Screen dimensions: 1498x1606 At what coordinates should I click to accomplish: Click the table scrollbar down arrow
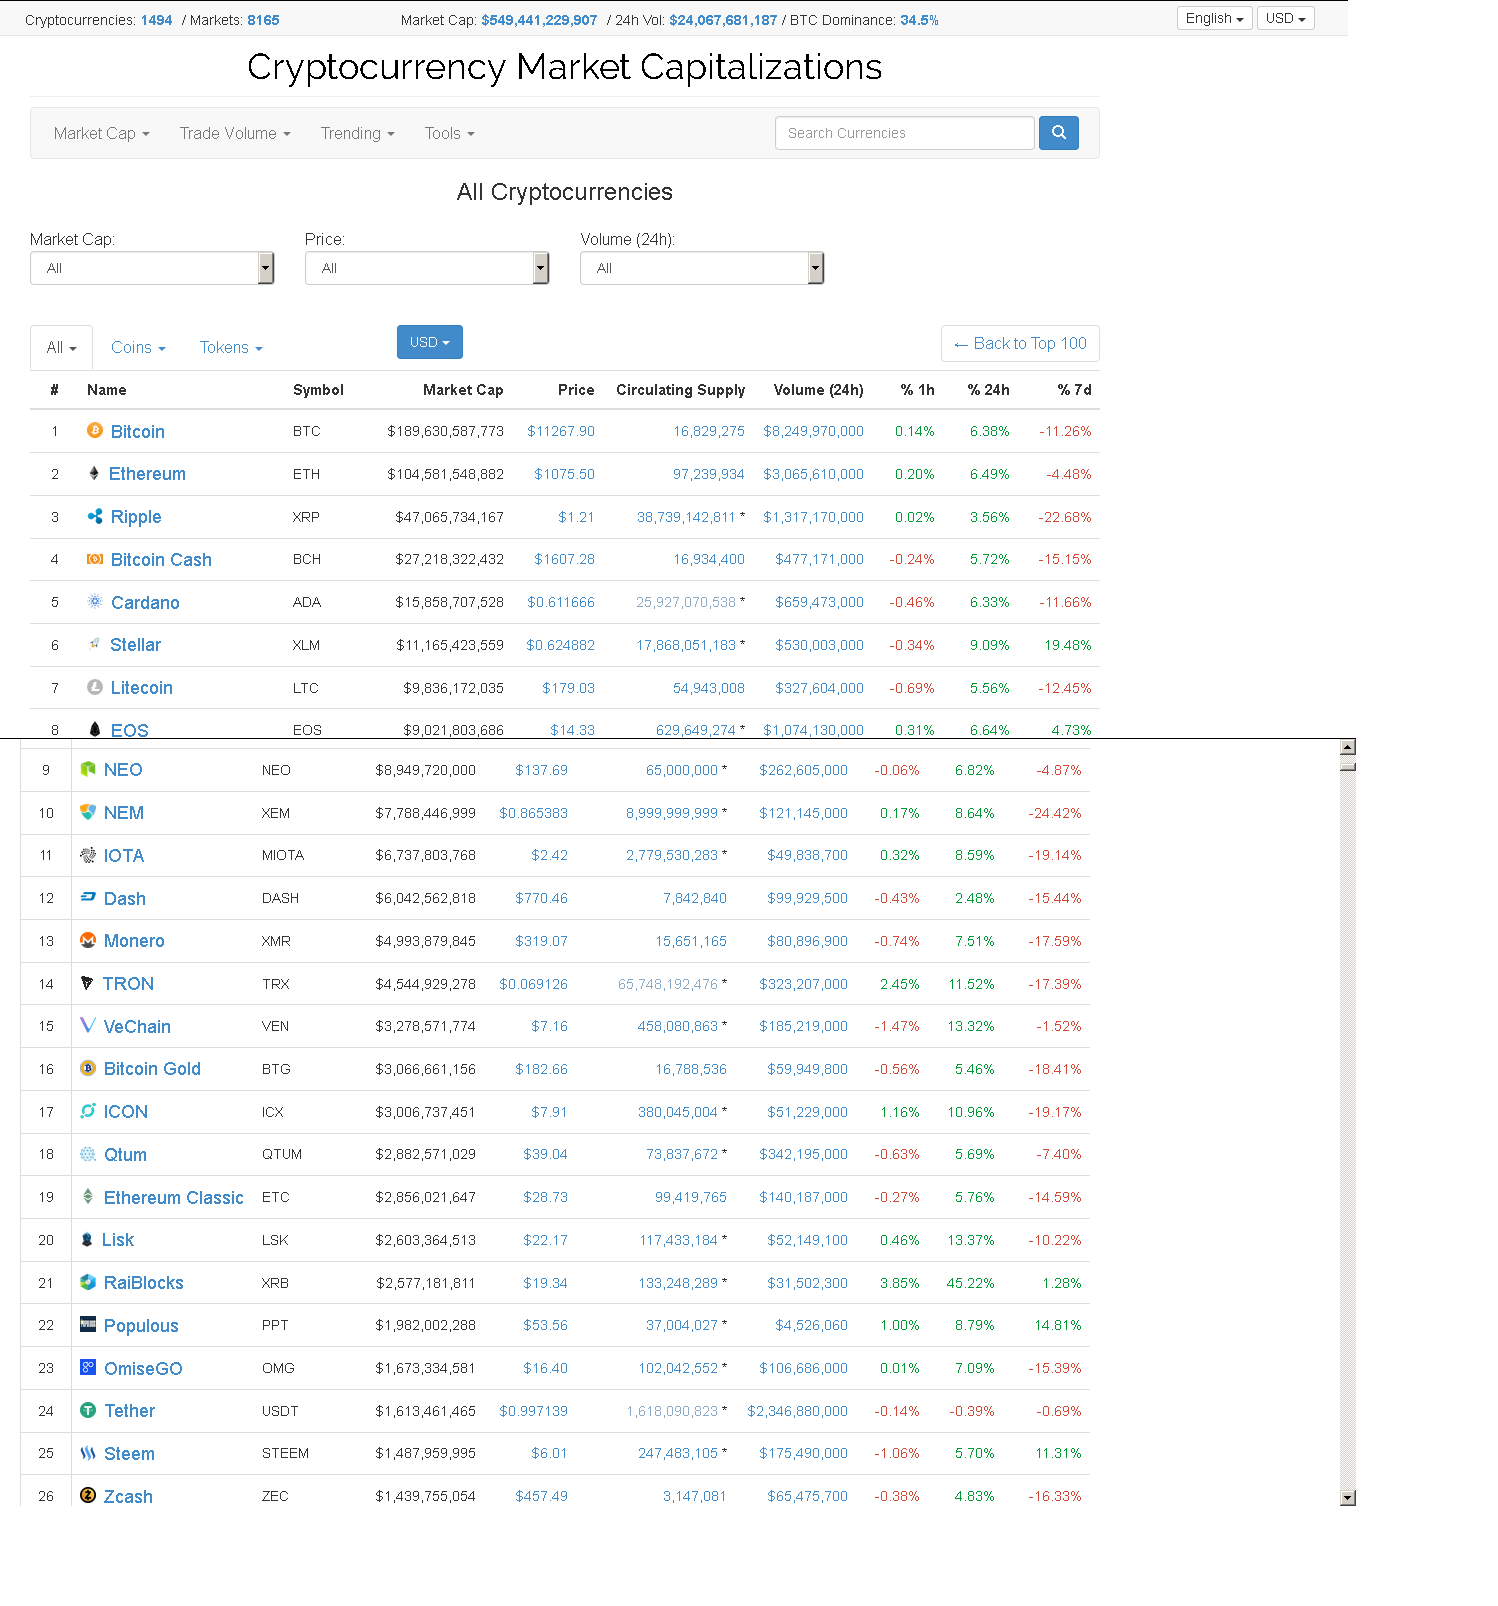coord(1348,1497)
